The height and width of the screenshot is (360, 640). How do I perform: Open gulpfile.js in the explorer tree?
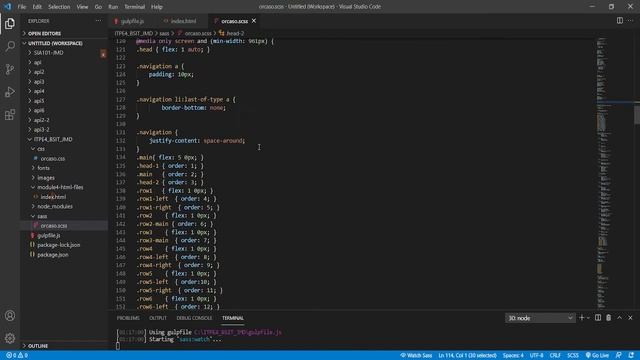click(49, 236)
